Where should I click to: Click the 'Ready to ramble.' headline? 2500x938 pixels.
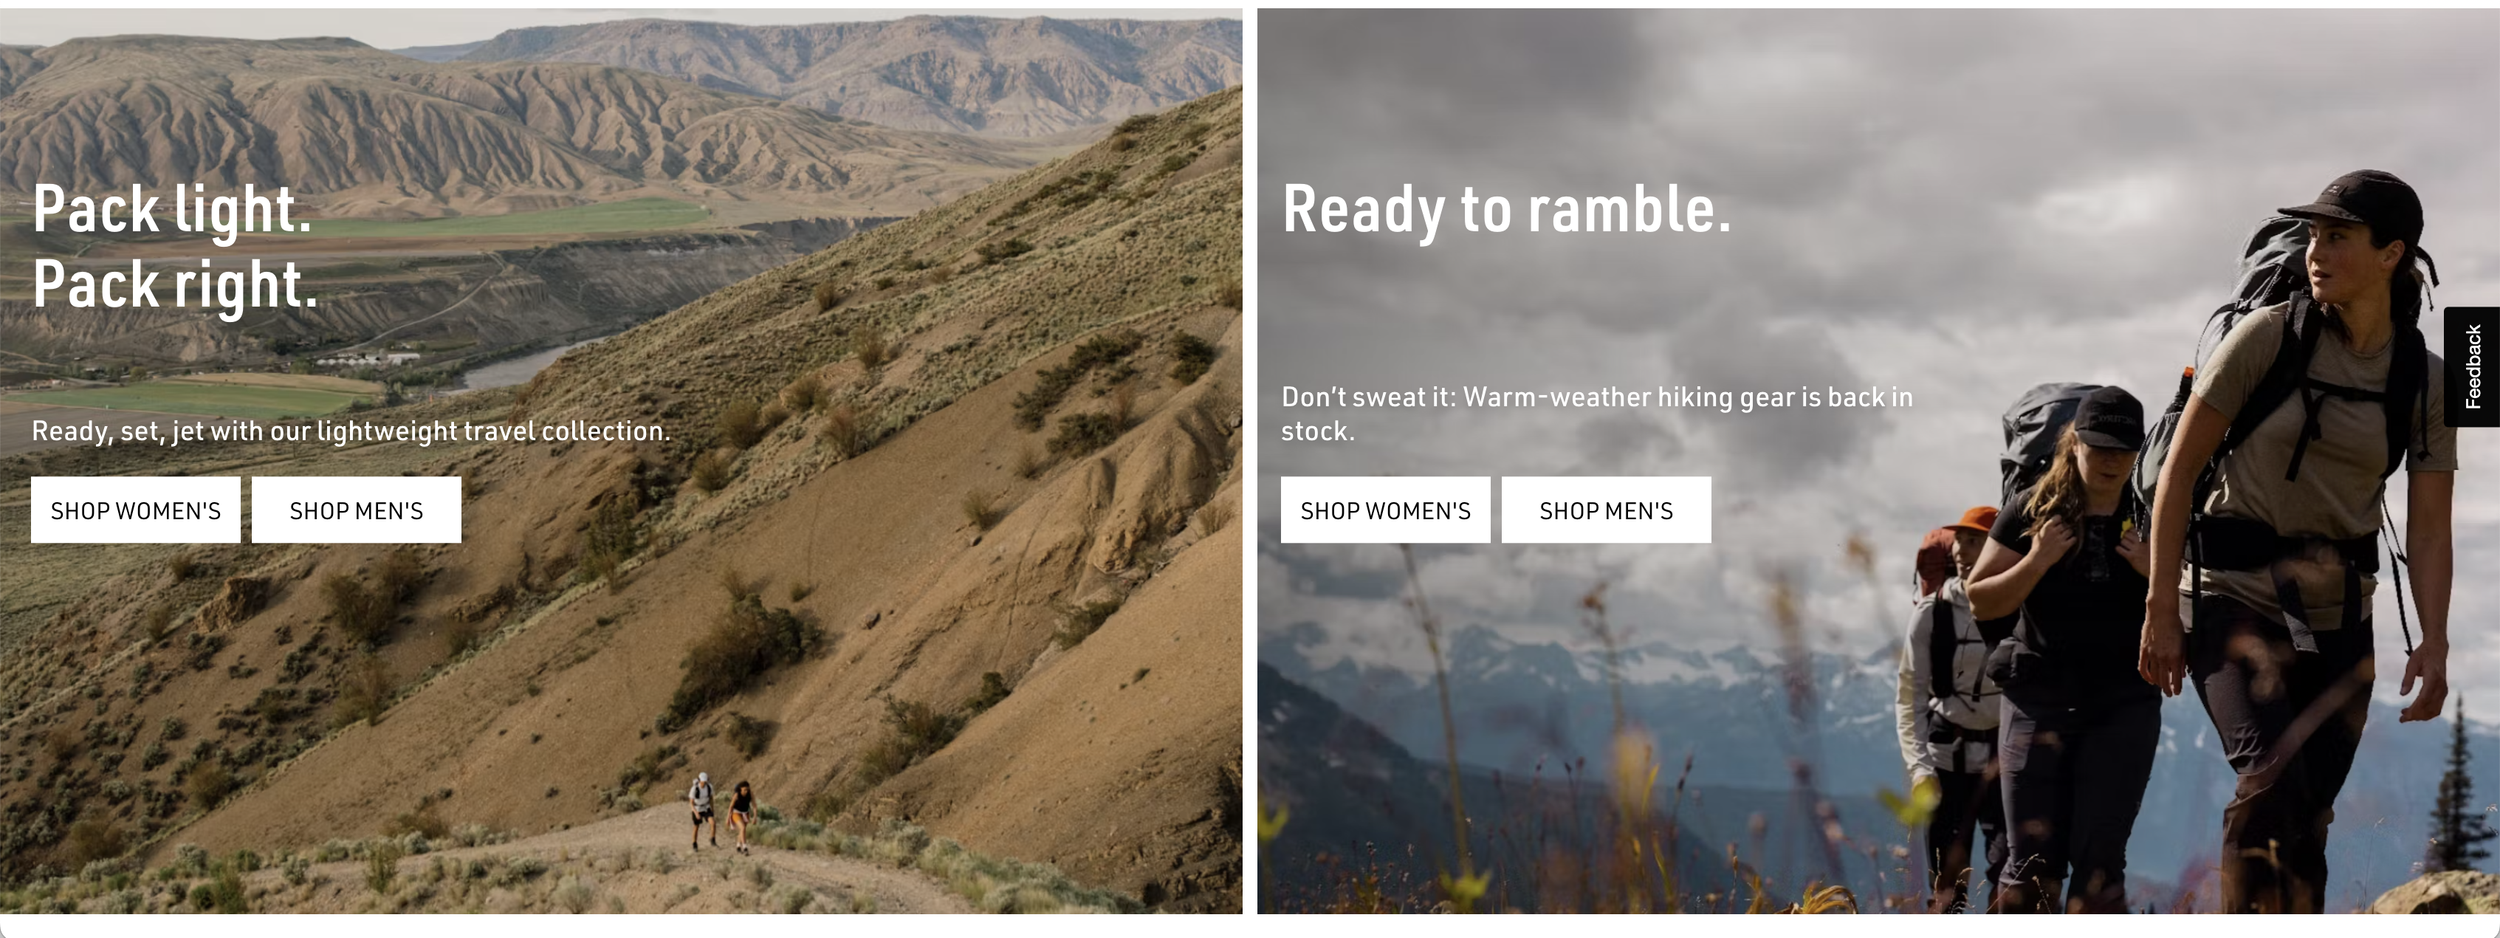click(1506, 210)
